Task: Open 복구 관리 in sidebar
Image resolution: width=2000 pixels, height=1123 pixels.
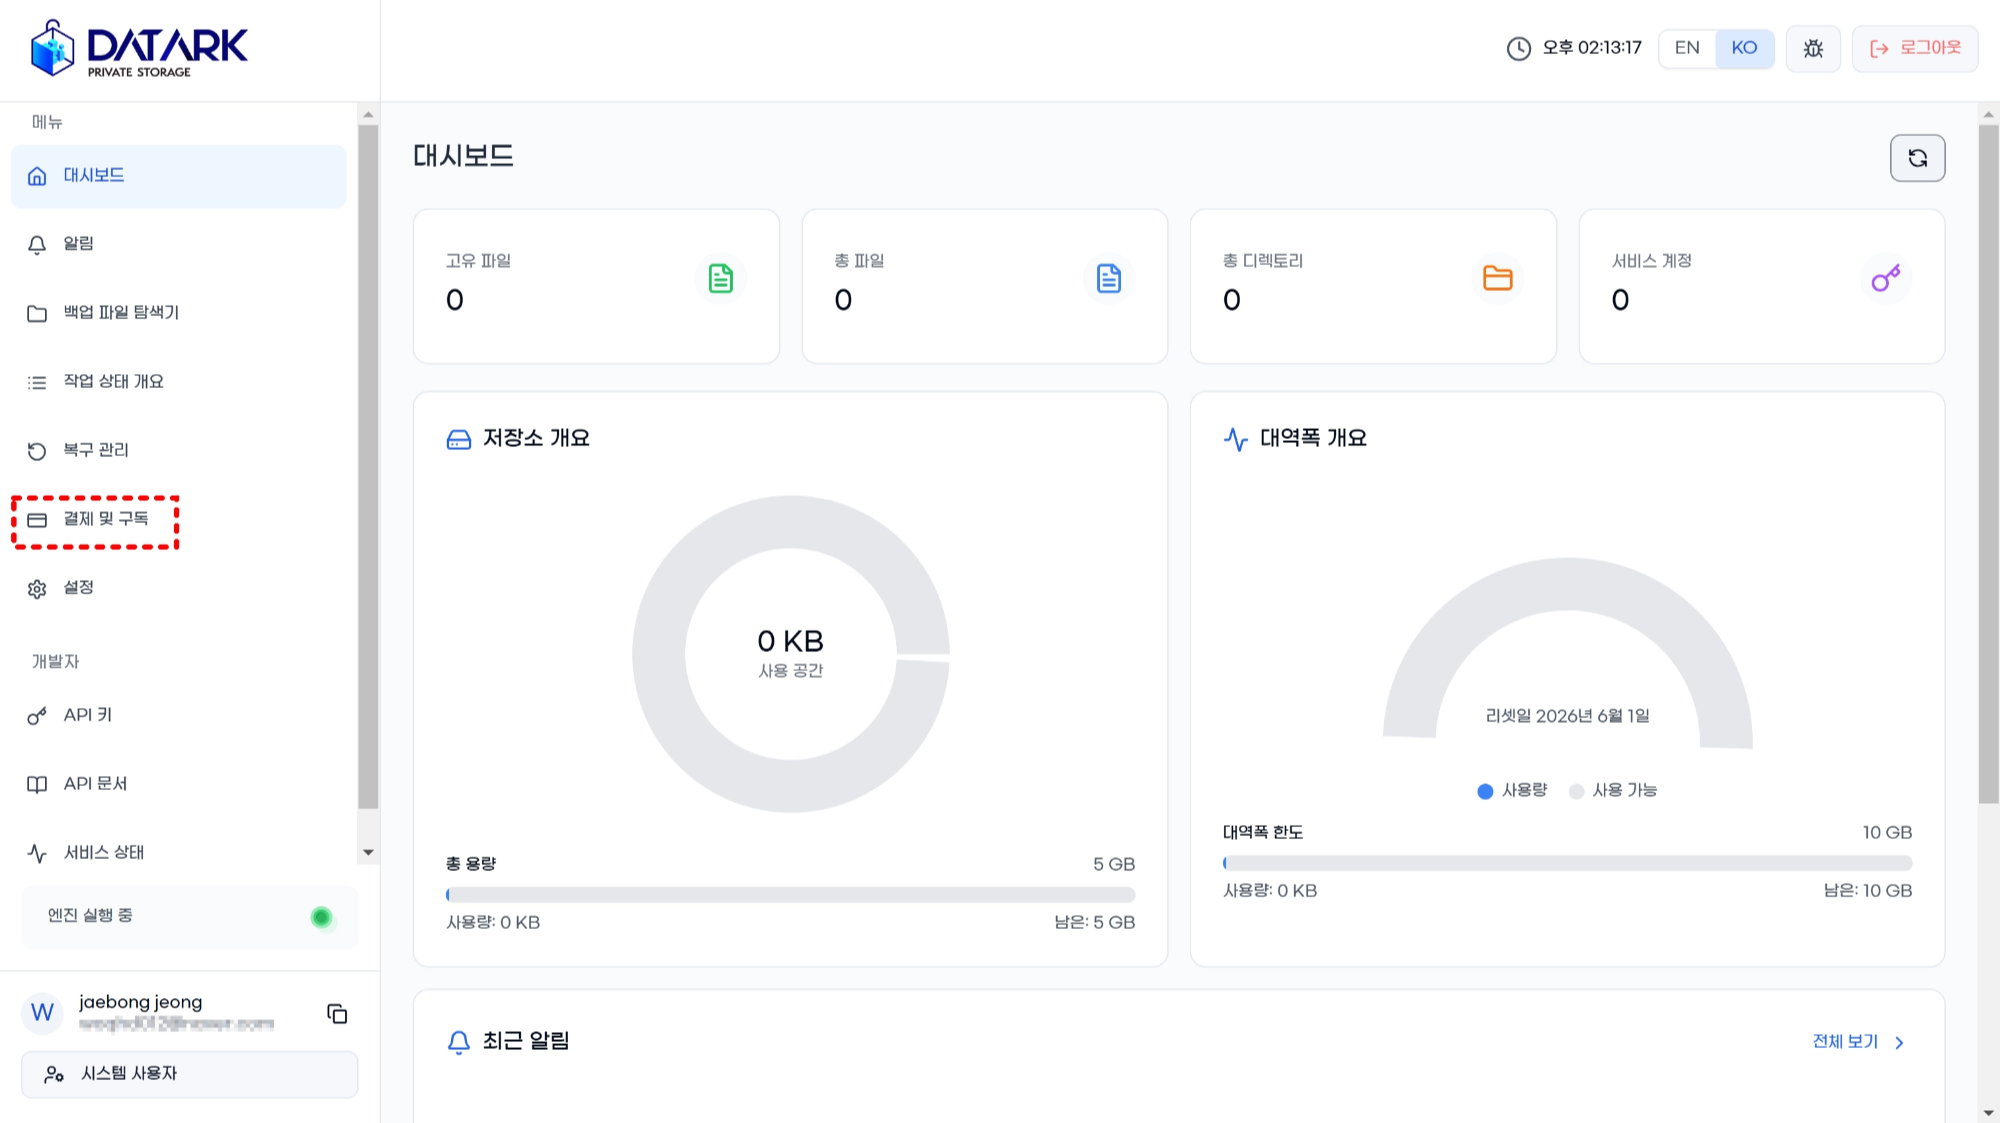Action: (x=178, y=451)
